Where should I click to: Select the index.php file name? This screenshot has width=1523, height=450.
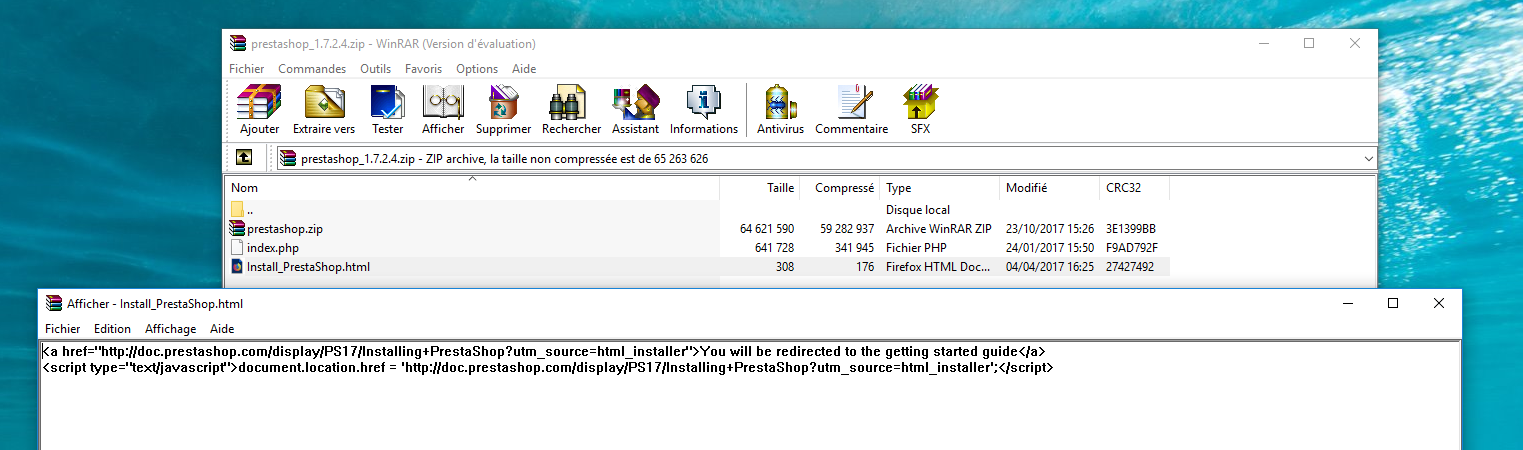pyautogui.click(x=272, y=248)
